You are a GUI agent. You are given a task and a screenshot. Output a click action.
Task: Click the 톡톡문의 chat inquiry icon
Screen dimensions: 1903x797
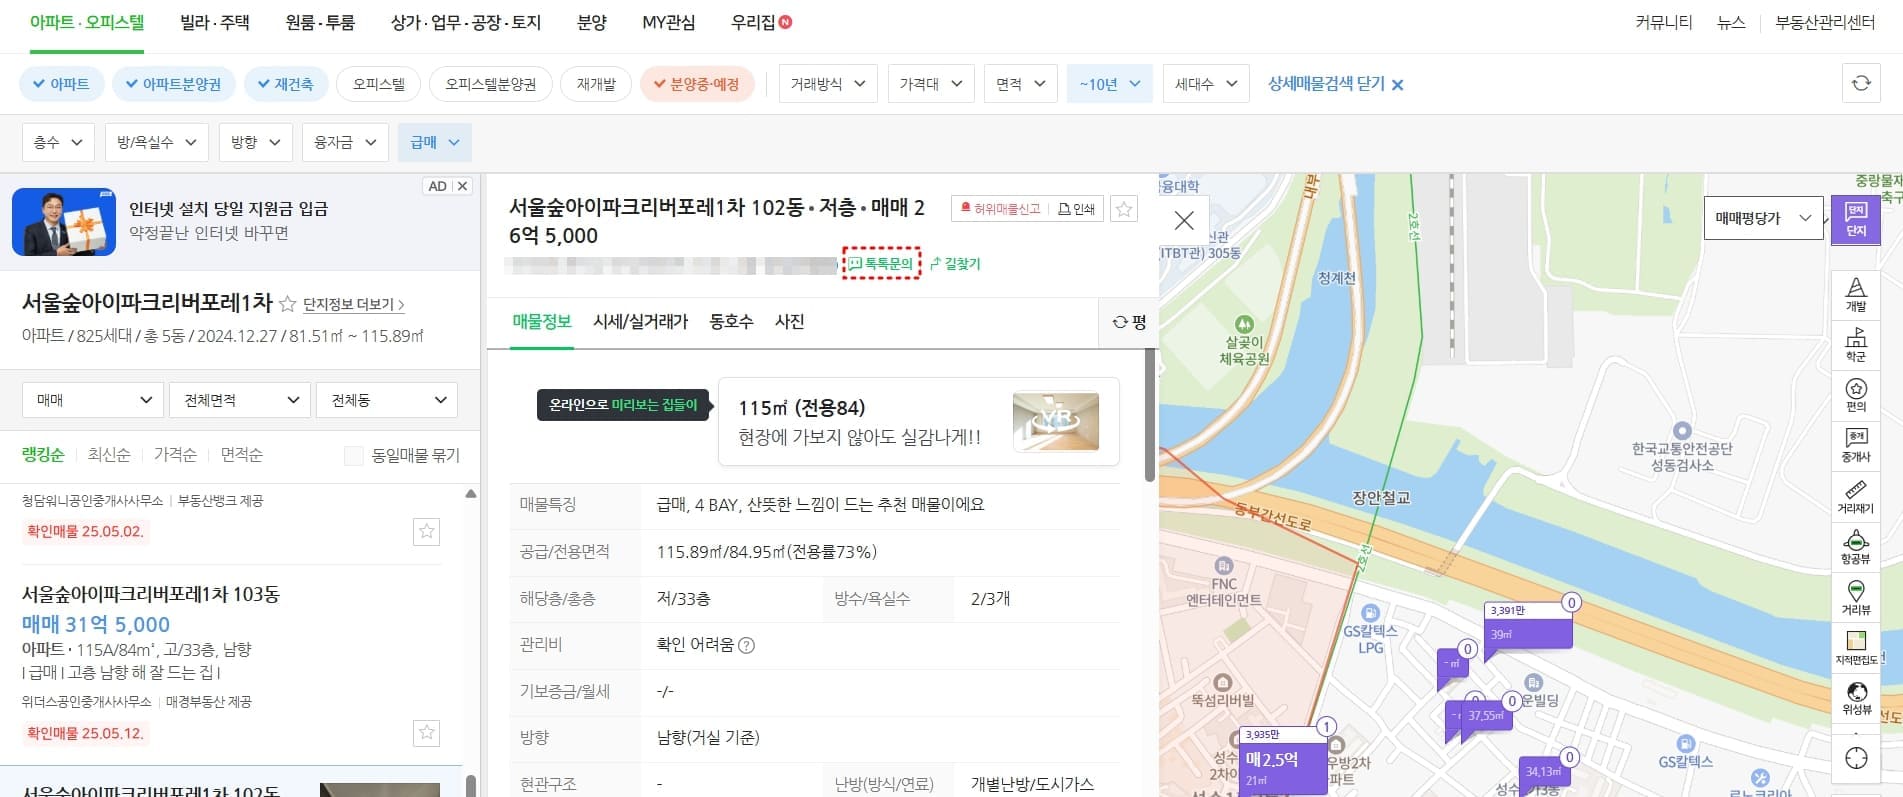tap(881, 263)
